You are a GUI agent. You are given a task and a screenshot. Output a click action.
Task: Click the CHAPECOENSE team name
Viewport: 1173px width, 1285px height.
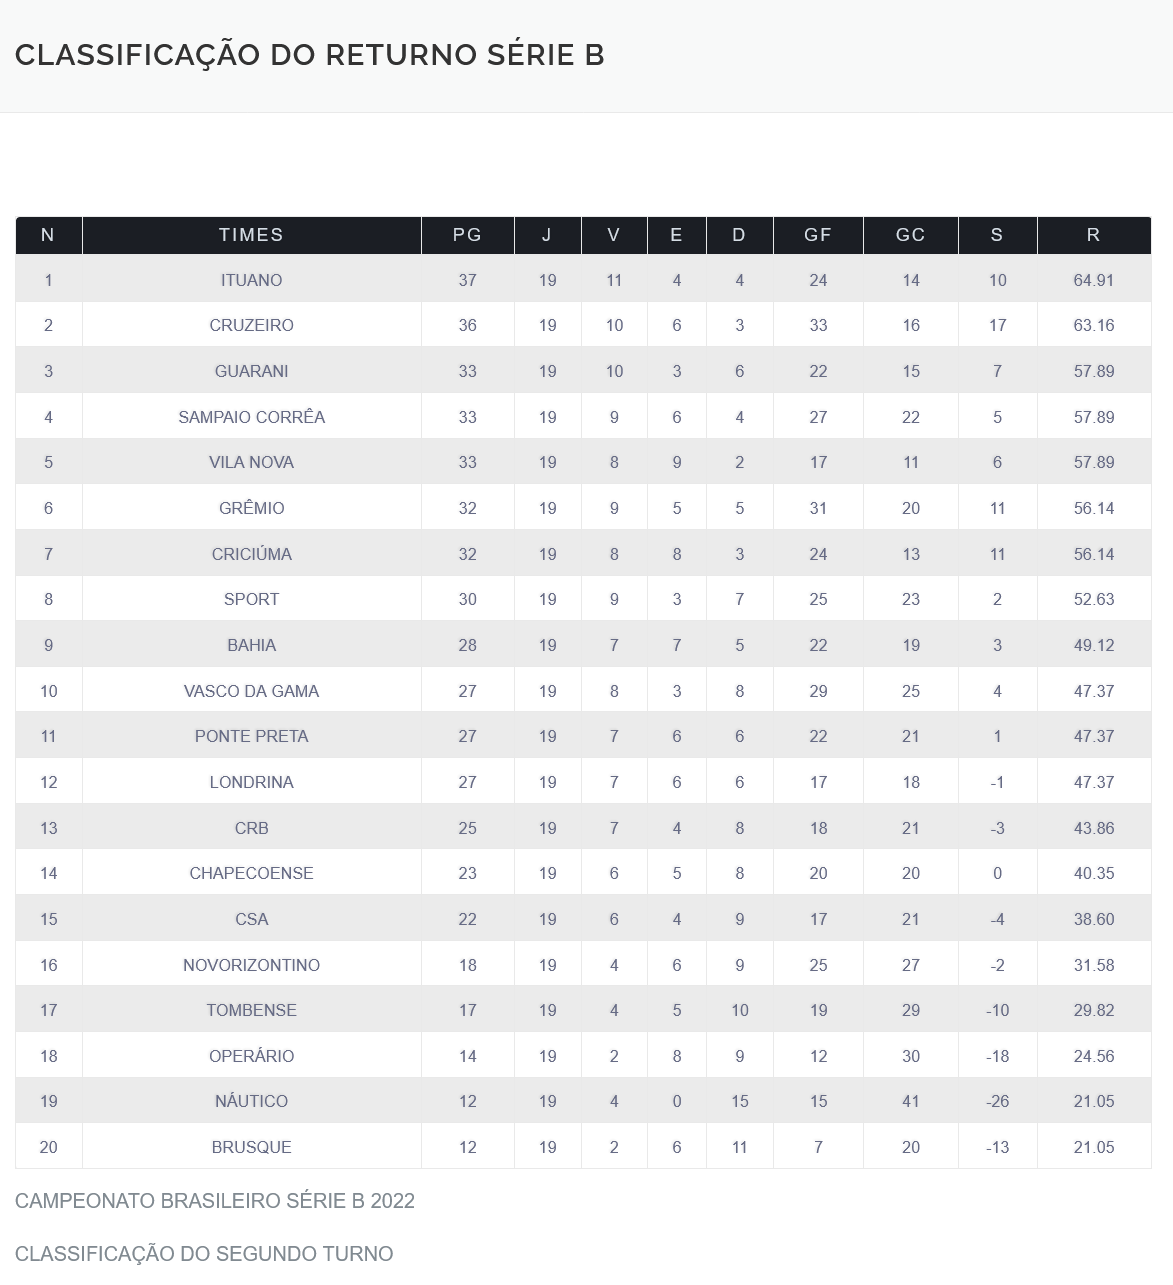(251, 873)
